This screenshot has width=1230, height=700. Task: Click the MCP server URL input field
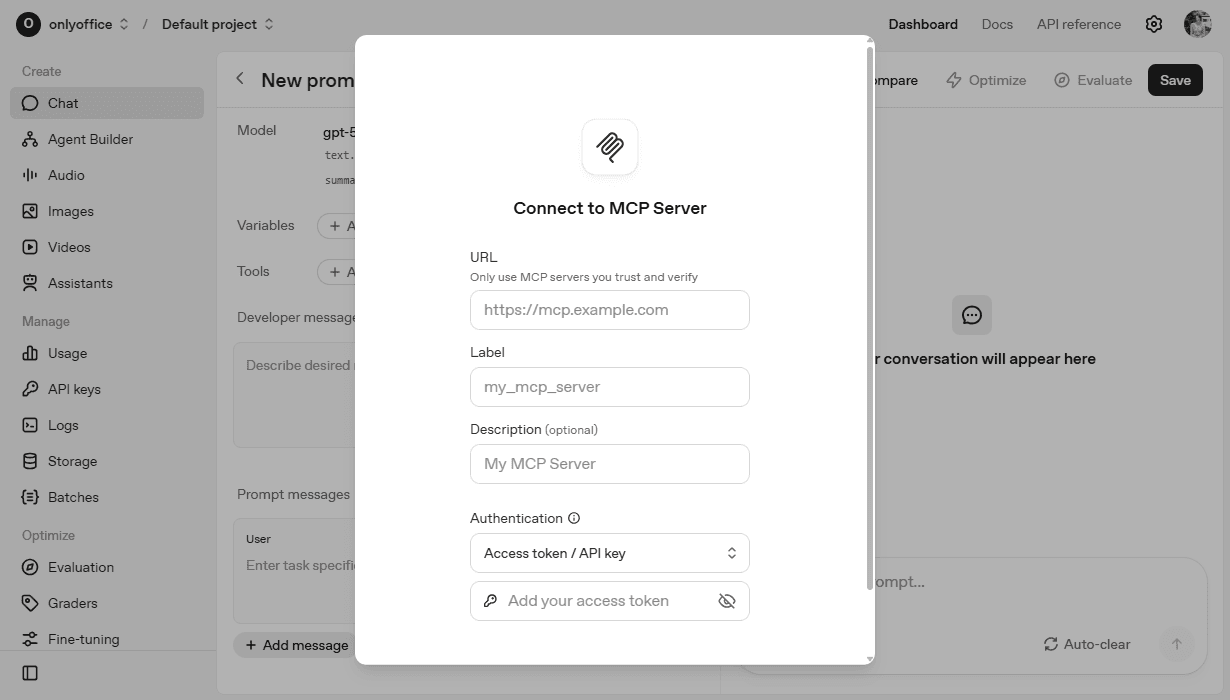[x=609, y=310]
